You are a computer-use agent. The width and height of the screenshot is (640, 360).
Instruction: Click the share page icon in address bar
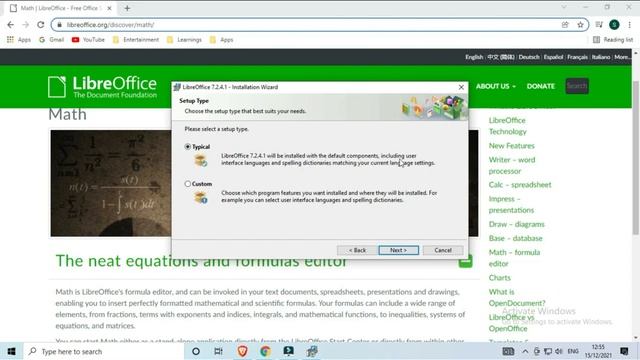coord(565,24)
